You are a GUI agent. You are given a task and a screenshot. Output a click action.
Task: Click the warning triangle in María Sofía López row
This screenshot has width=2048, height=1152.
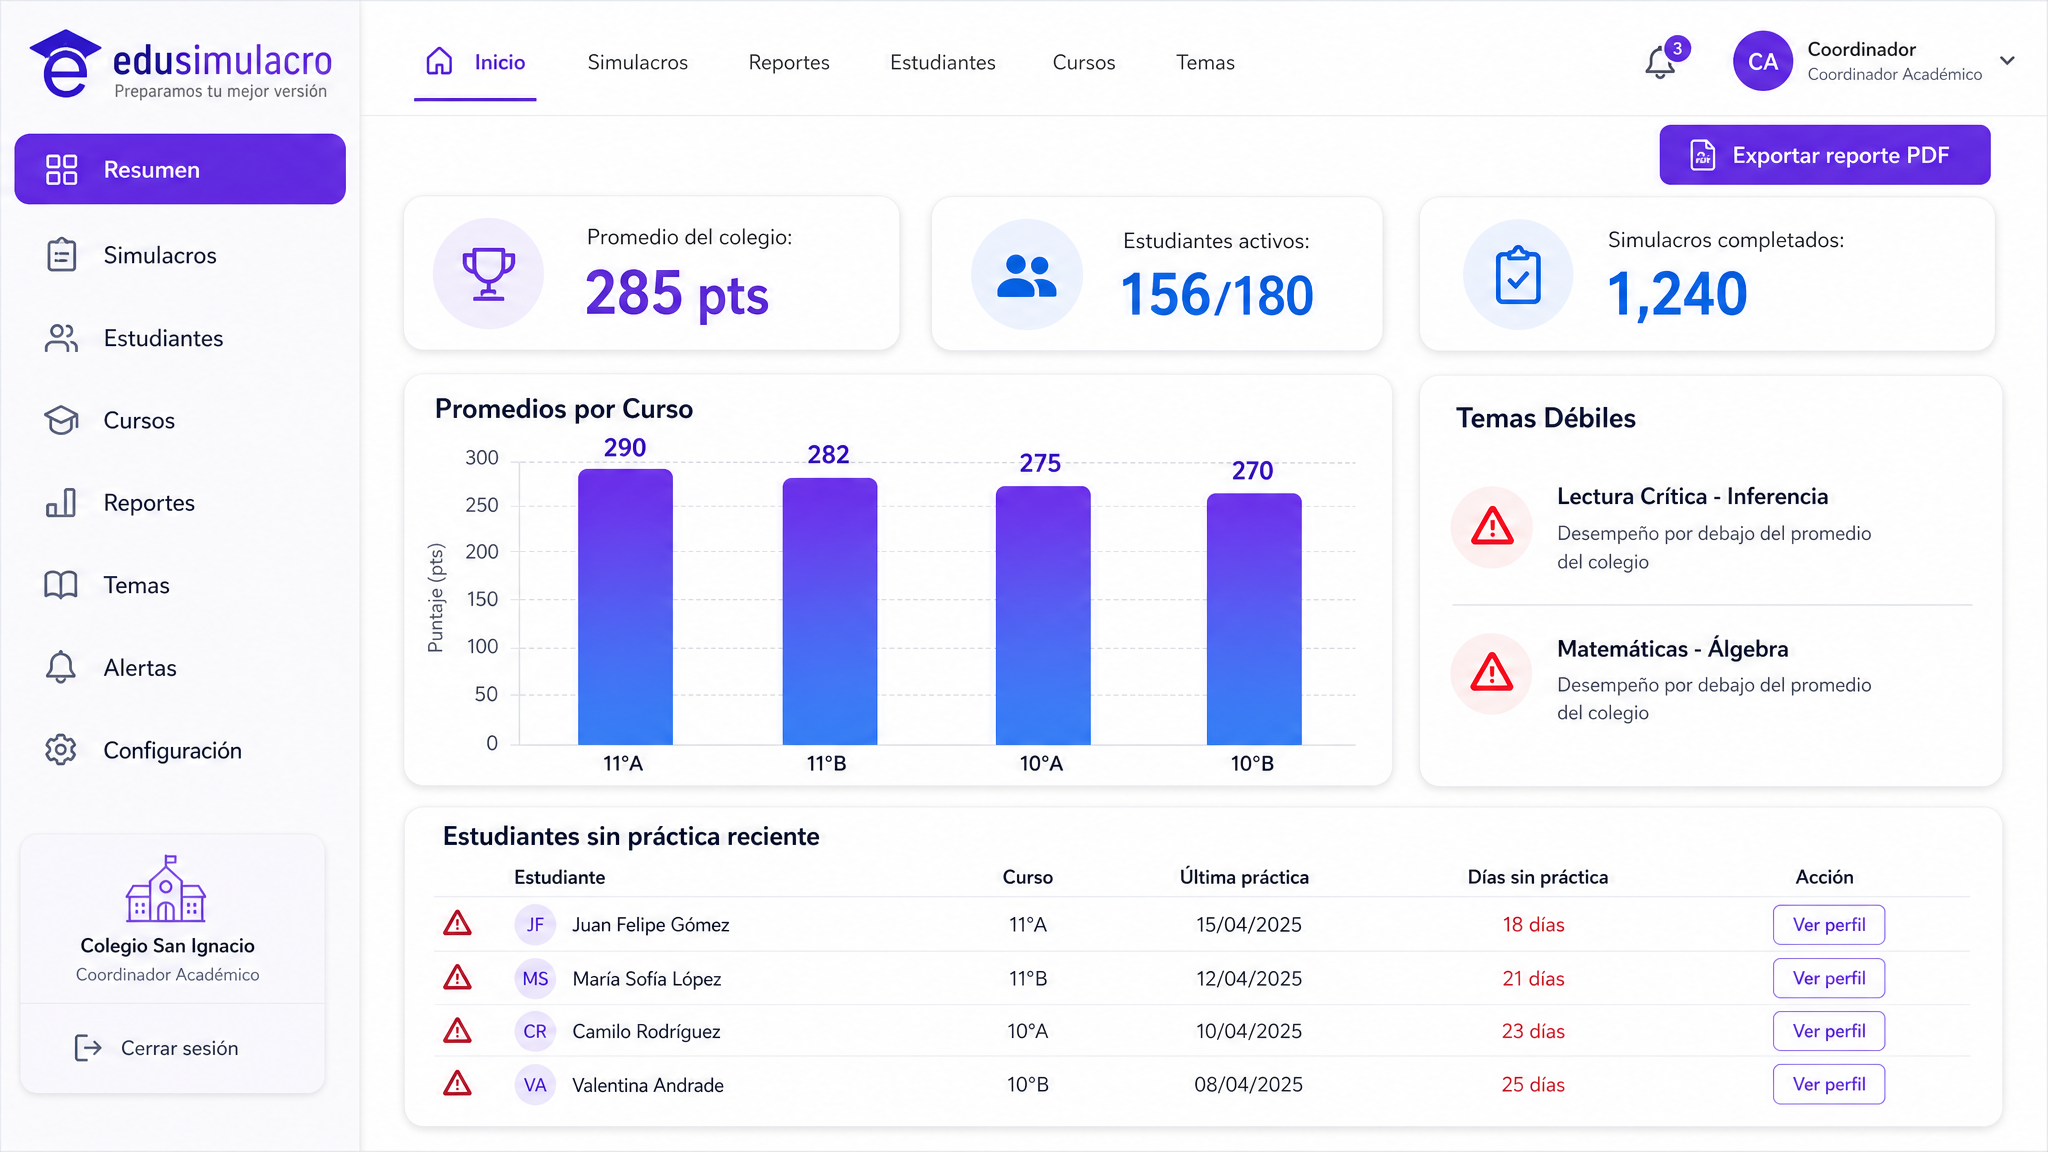[x=457, y=977]
